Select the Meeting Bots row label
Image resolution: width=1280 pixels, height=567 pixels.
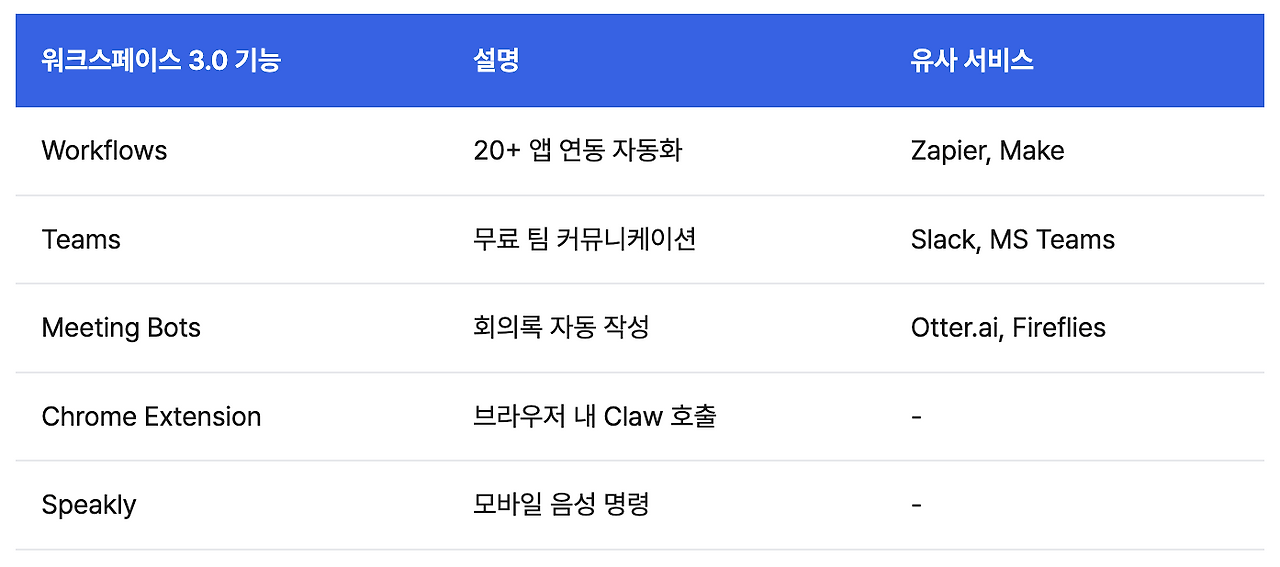121,328
